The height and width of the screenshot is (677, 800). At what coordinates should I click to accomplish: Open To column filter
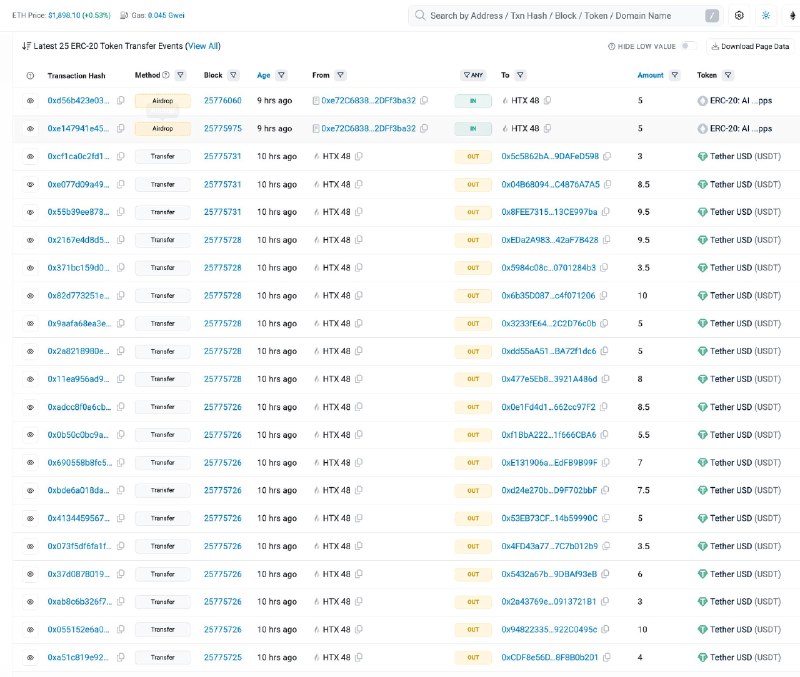[x=520, y=75]
